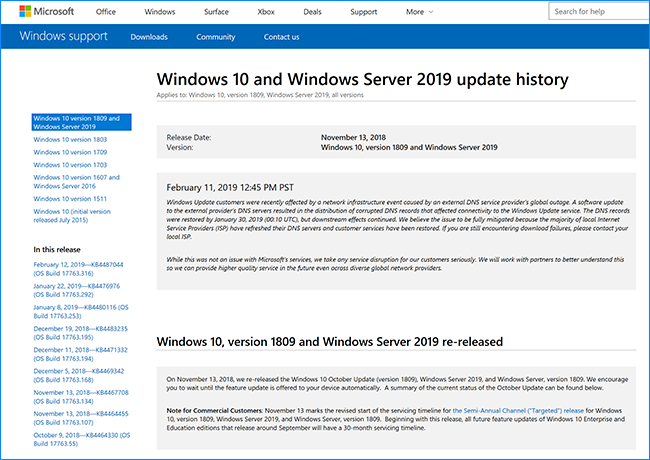Open February 12, 2019 KB4487044 update
The height and width of the screenshot is (460, 650).
(78, 269)
